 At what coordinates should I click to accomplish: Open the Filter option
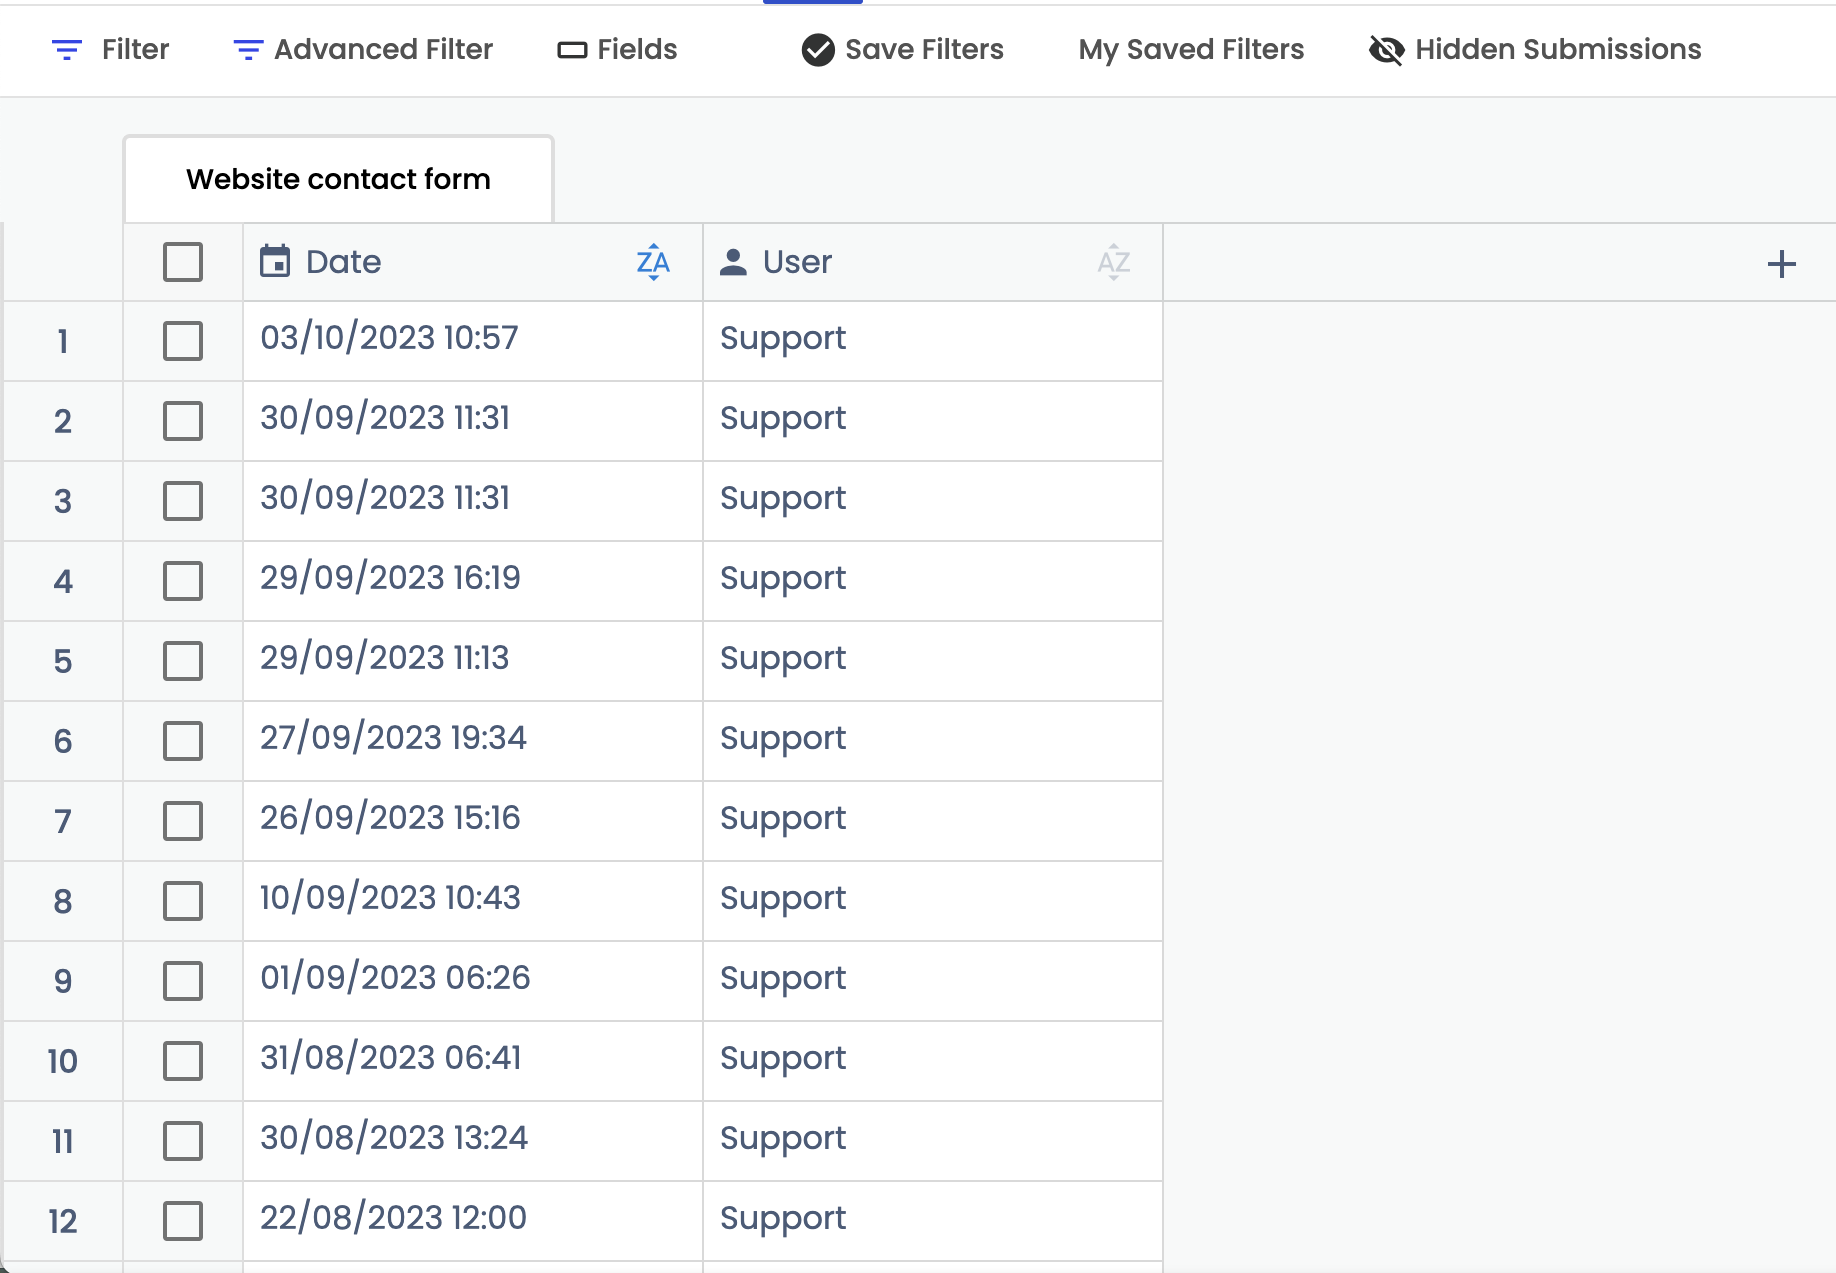tap(110, 49)
